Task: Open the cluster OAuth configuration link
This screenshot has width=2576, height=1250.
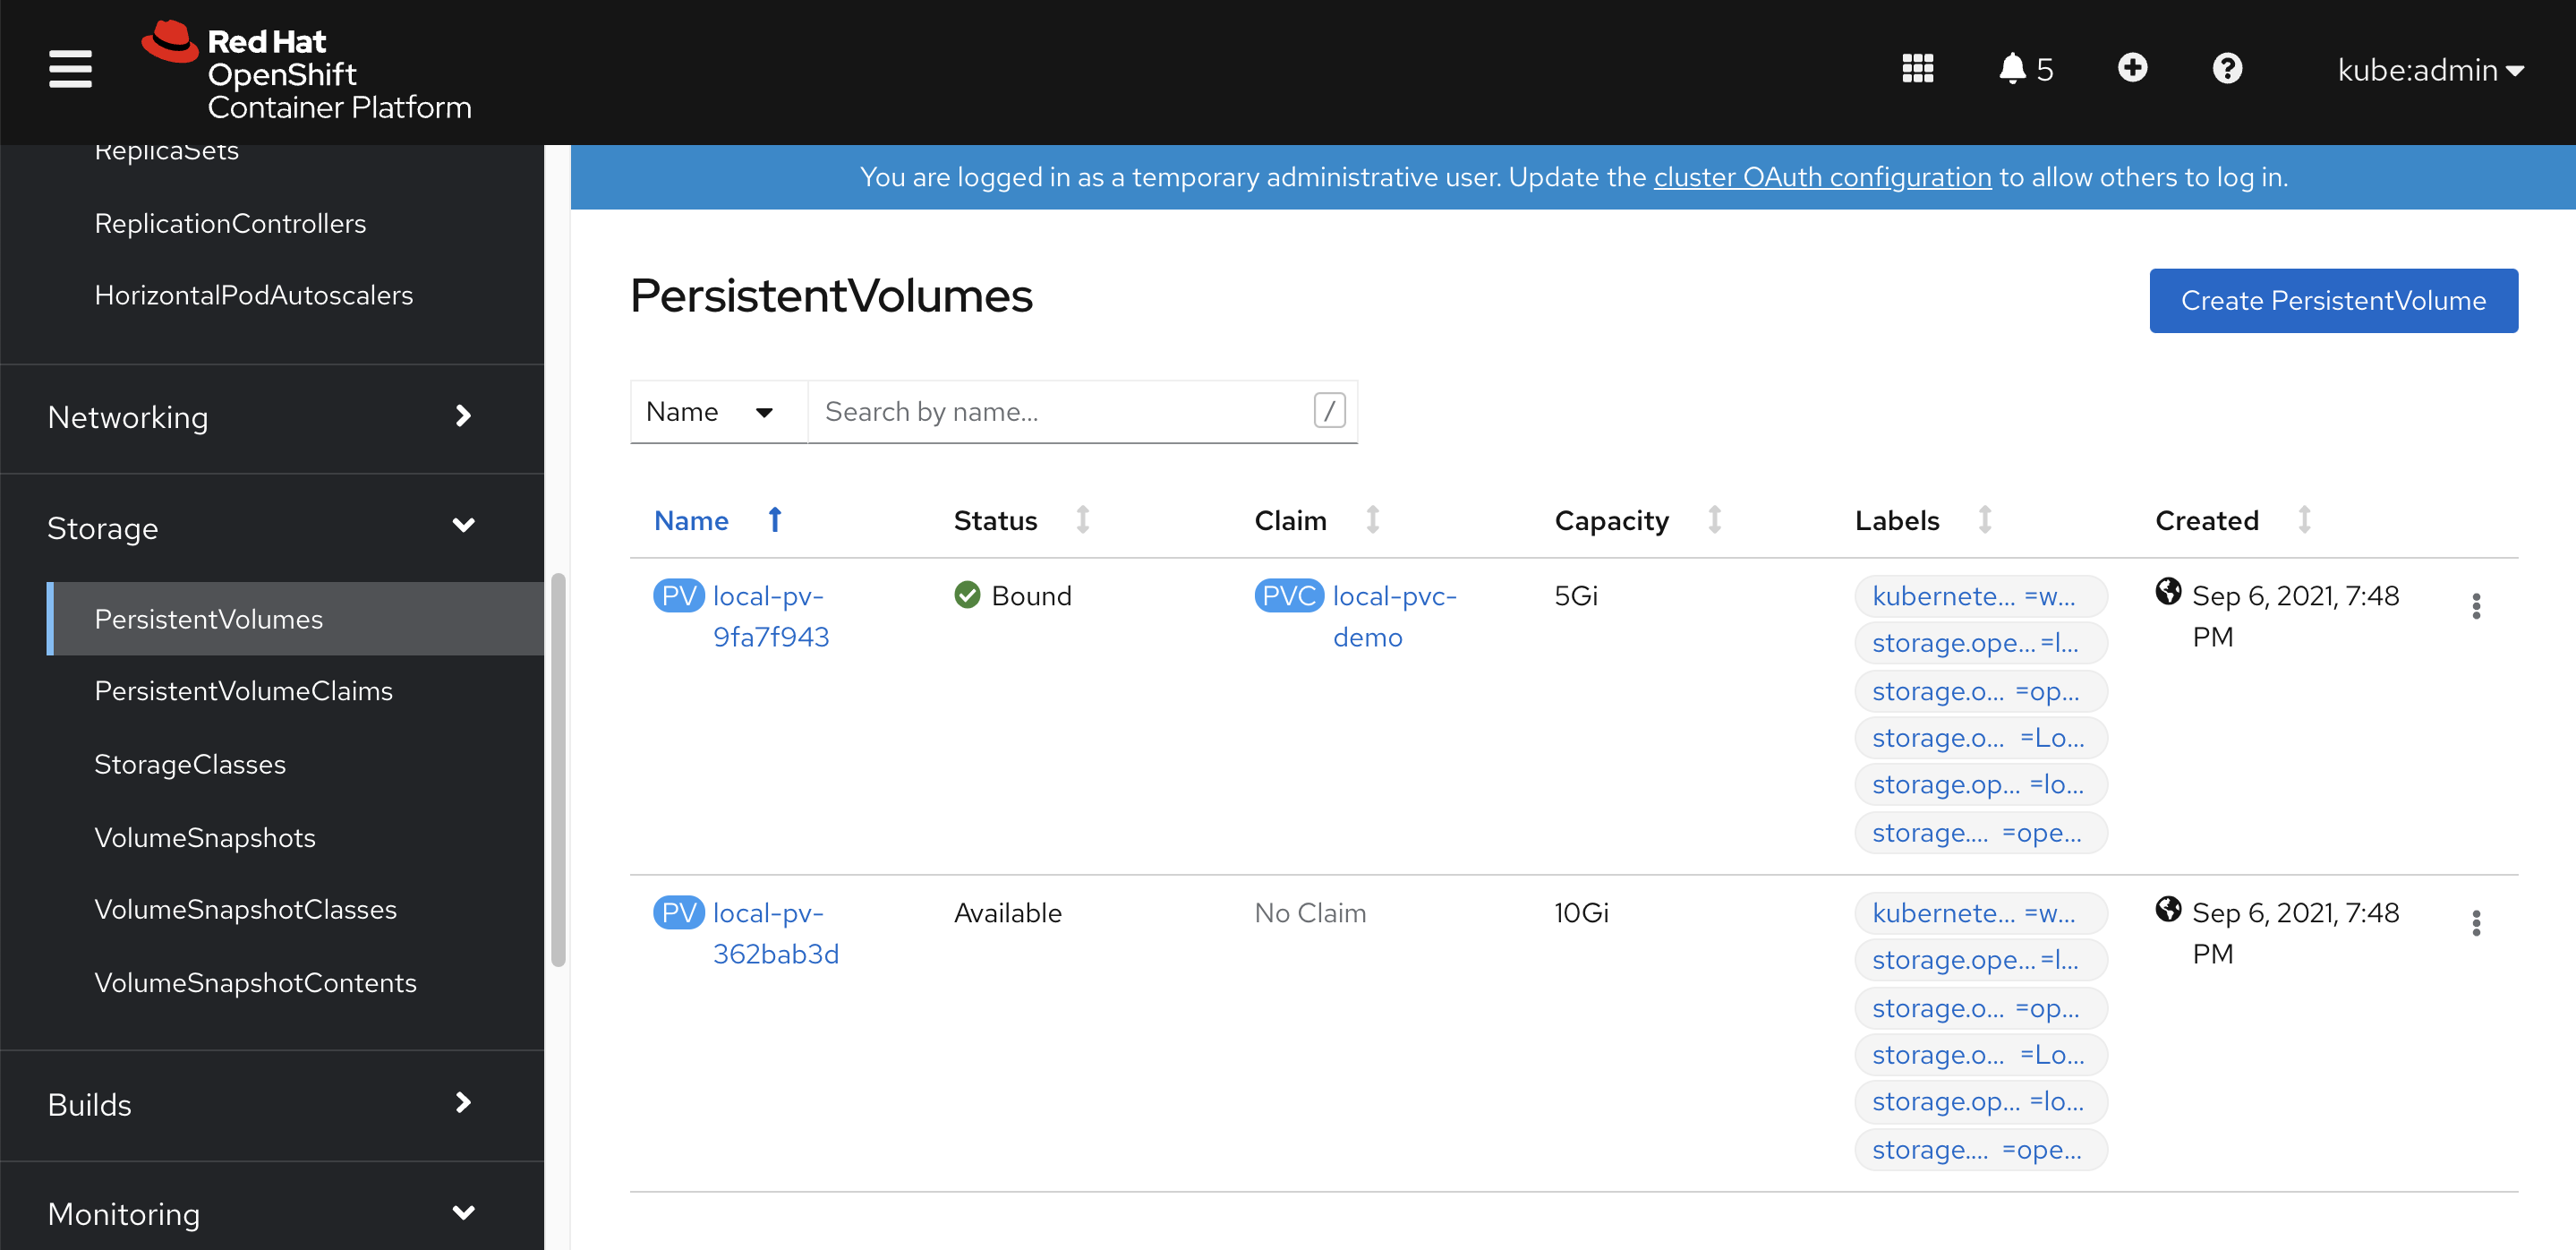Action: (x=1822, y=177)
